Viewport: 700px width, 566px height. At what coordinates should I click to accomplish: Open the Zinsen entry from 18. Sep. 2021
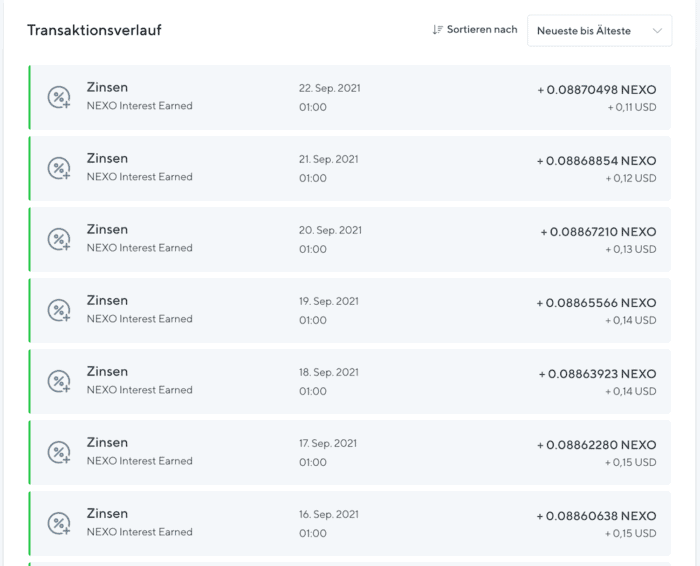click(x=350, y=381)
